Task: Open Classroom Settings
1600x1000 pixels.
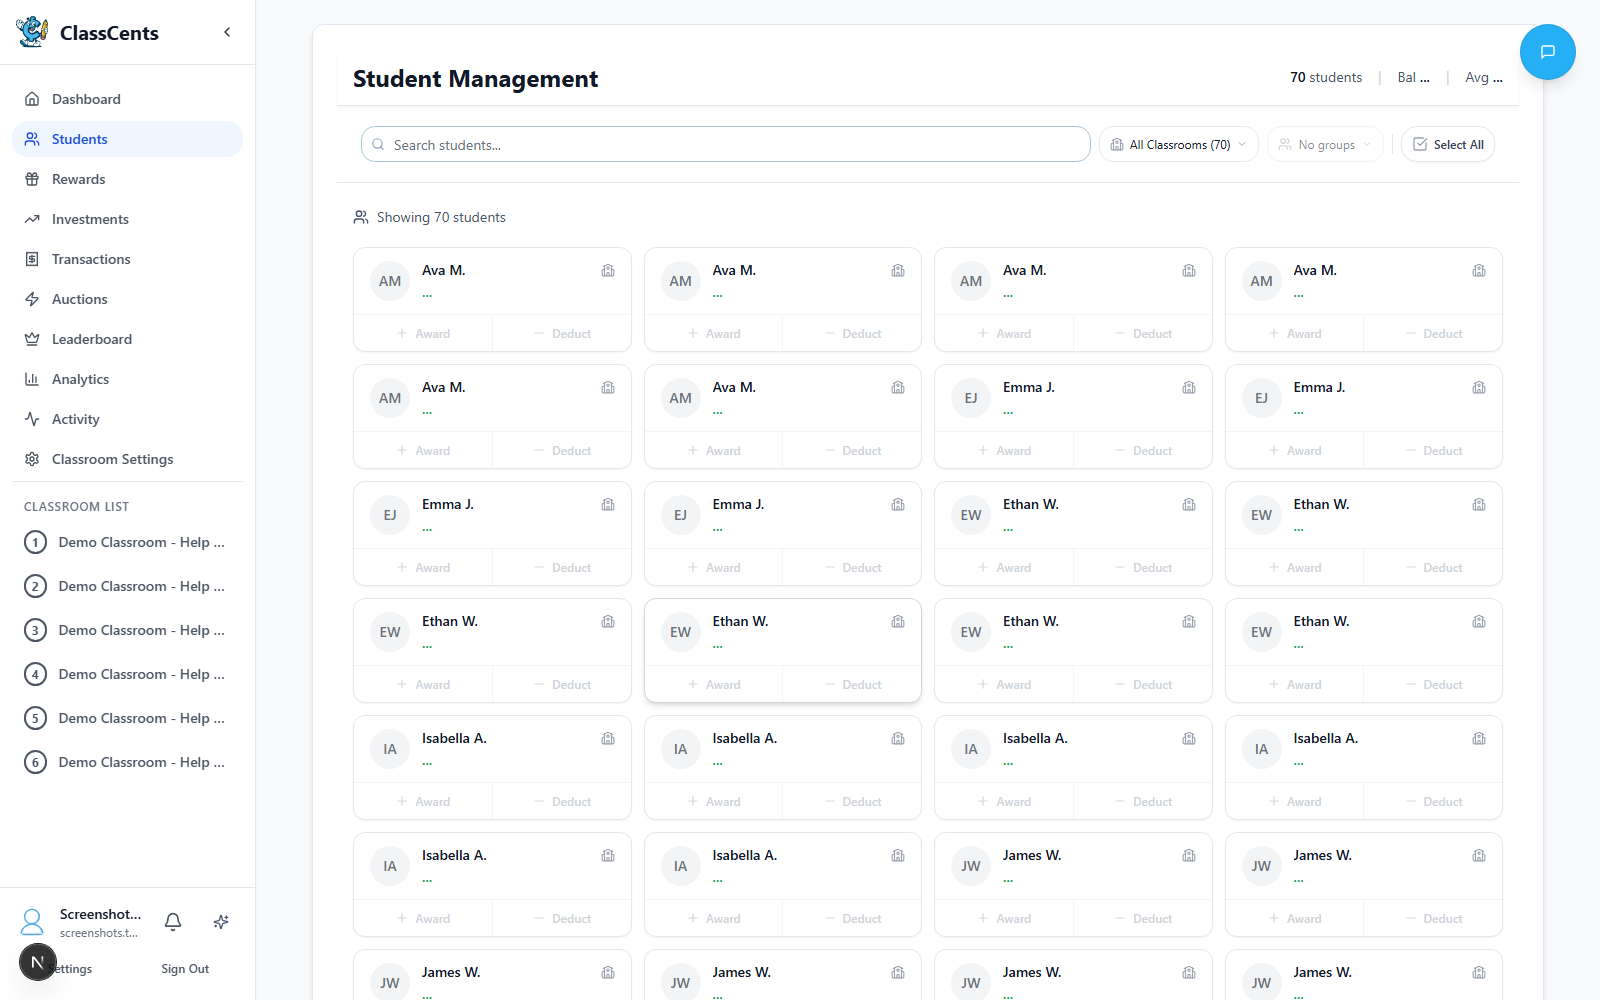Action: [127, 459]
